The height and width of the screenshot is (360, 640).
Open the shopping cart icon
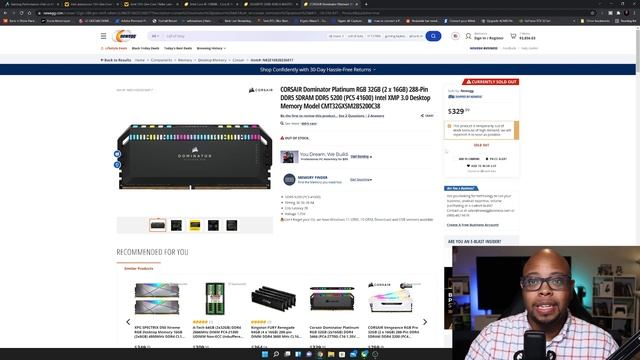(513, 36)
